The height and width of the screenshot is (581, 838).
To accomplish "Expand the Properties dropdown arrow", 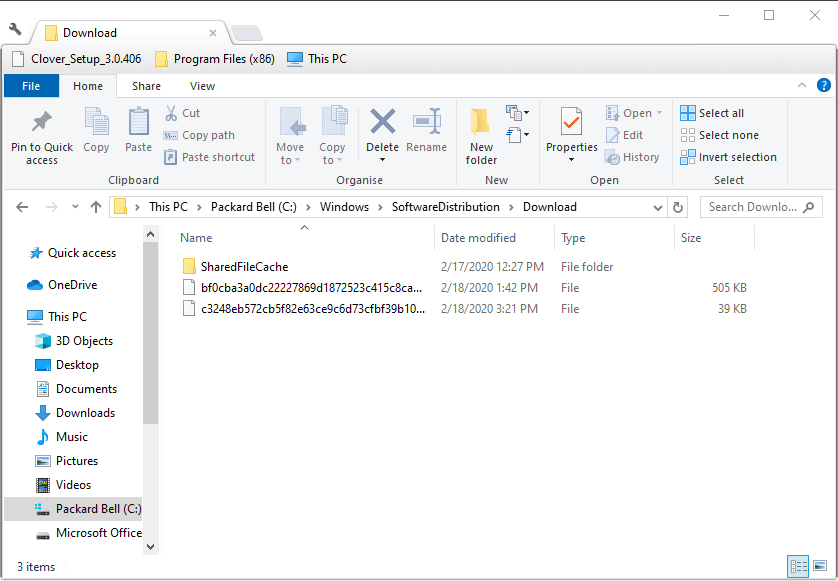I will coord(571,160).
